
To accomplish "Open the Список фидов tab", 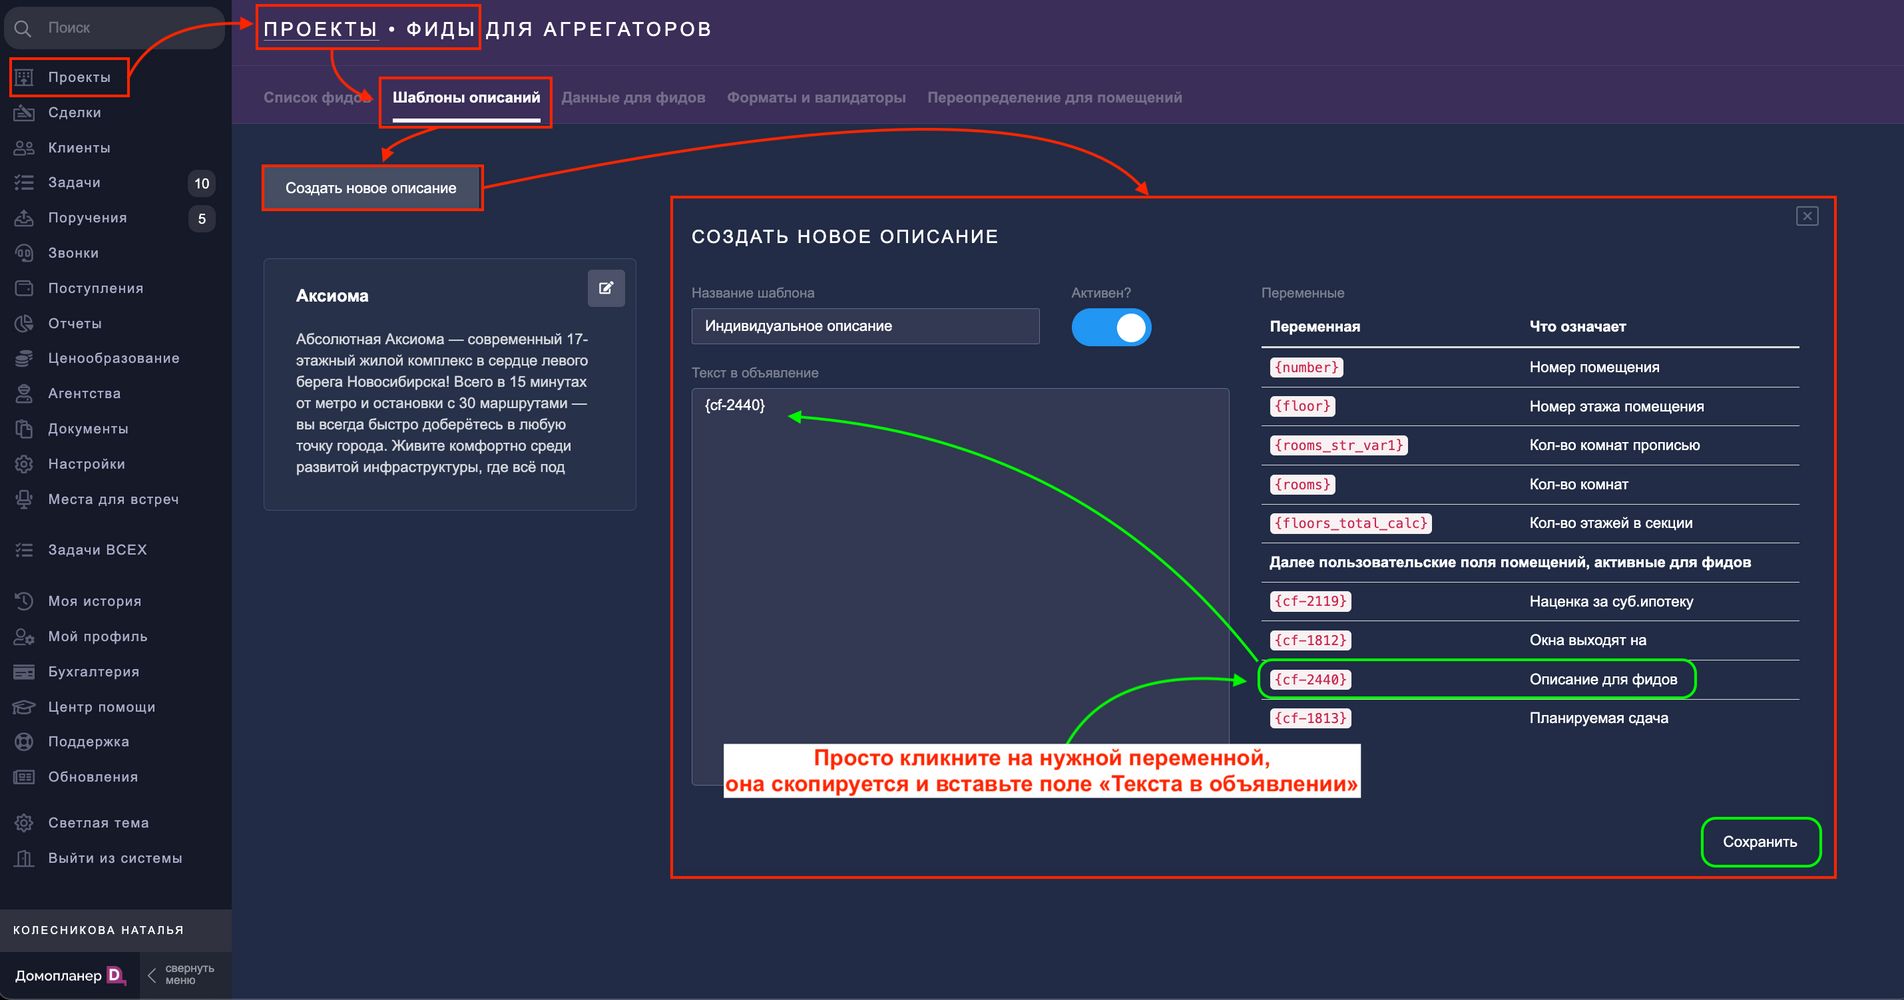I will tap(317, 97).
